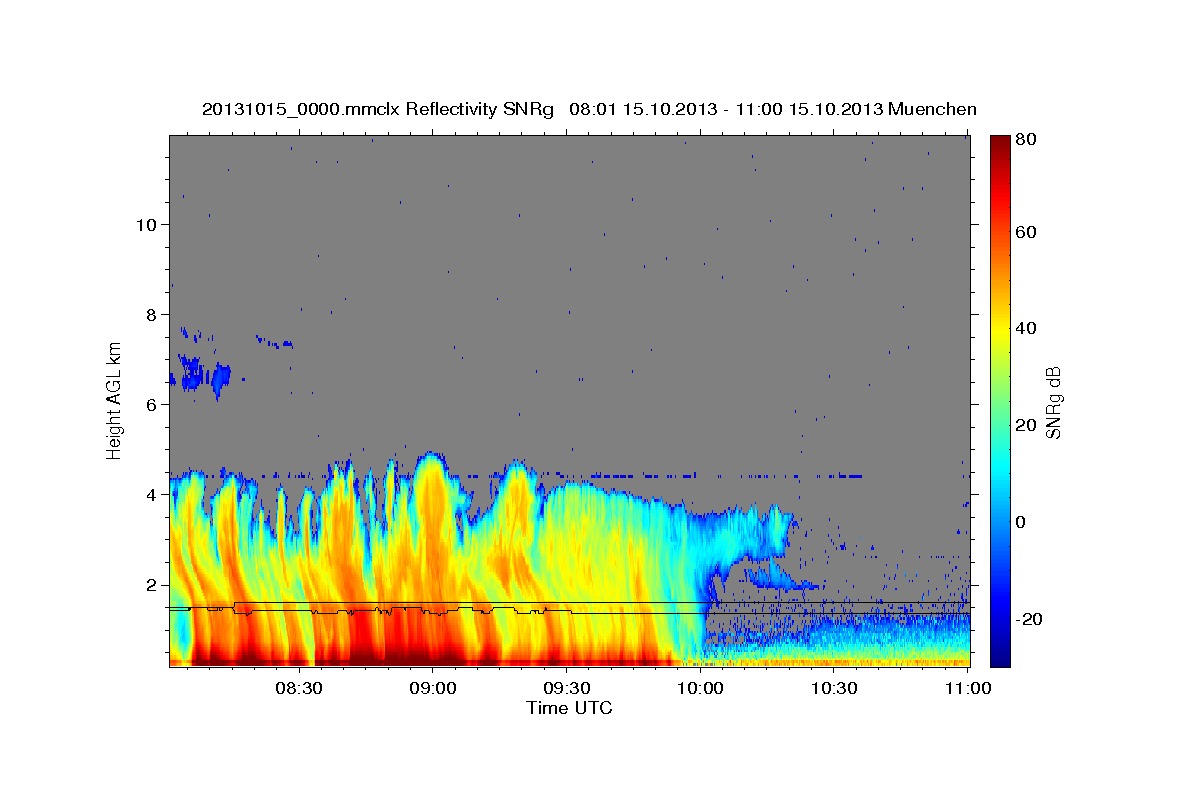Click the 10:00 time tick label
The image size is (1200, 800).
[x=699, y=688]
